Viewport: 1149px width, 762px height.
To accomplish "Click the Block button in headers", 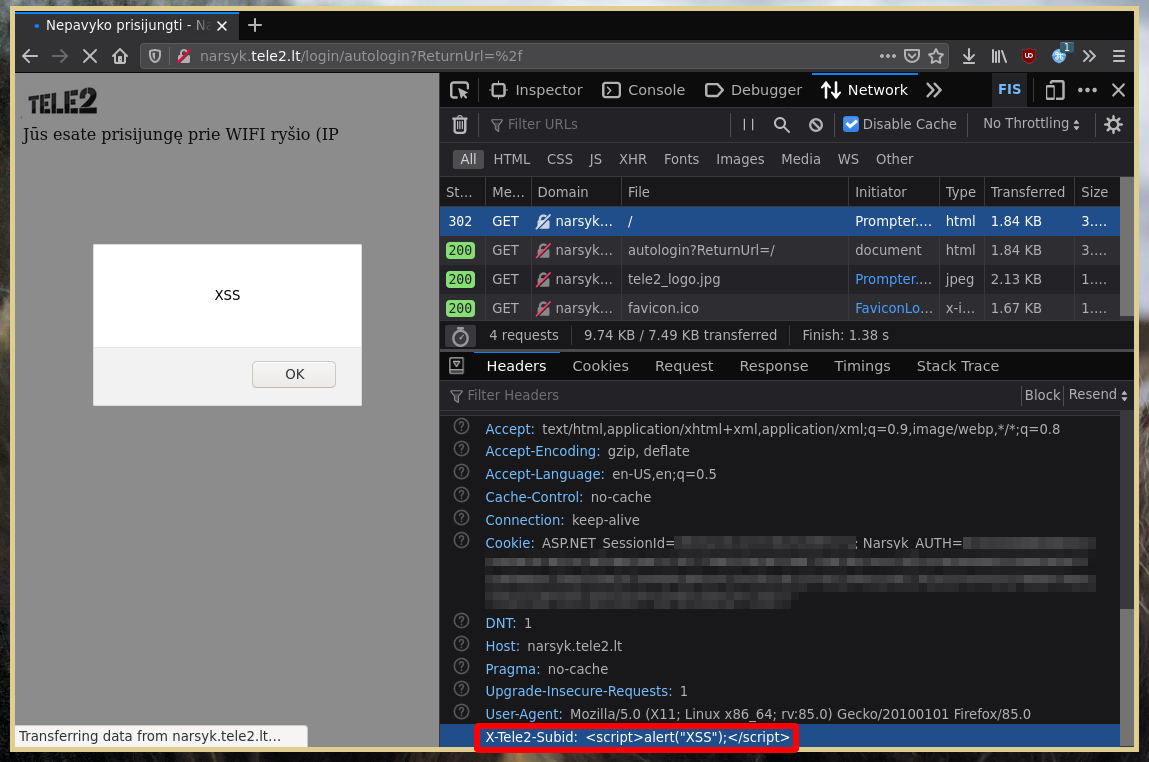I will point(1042,395).
